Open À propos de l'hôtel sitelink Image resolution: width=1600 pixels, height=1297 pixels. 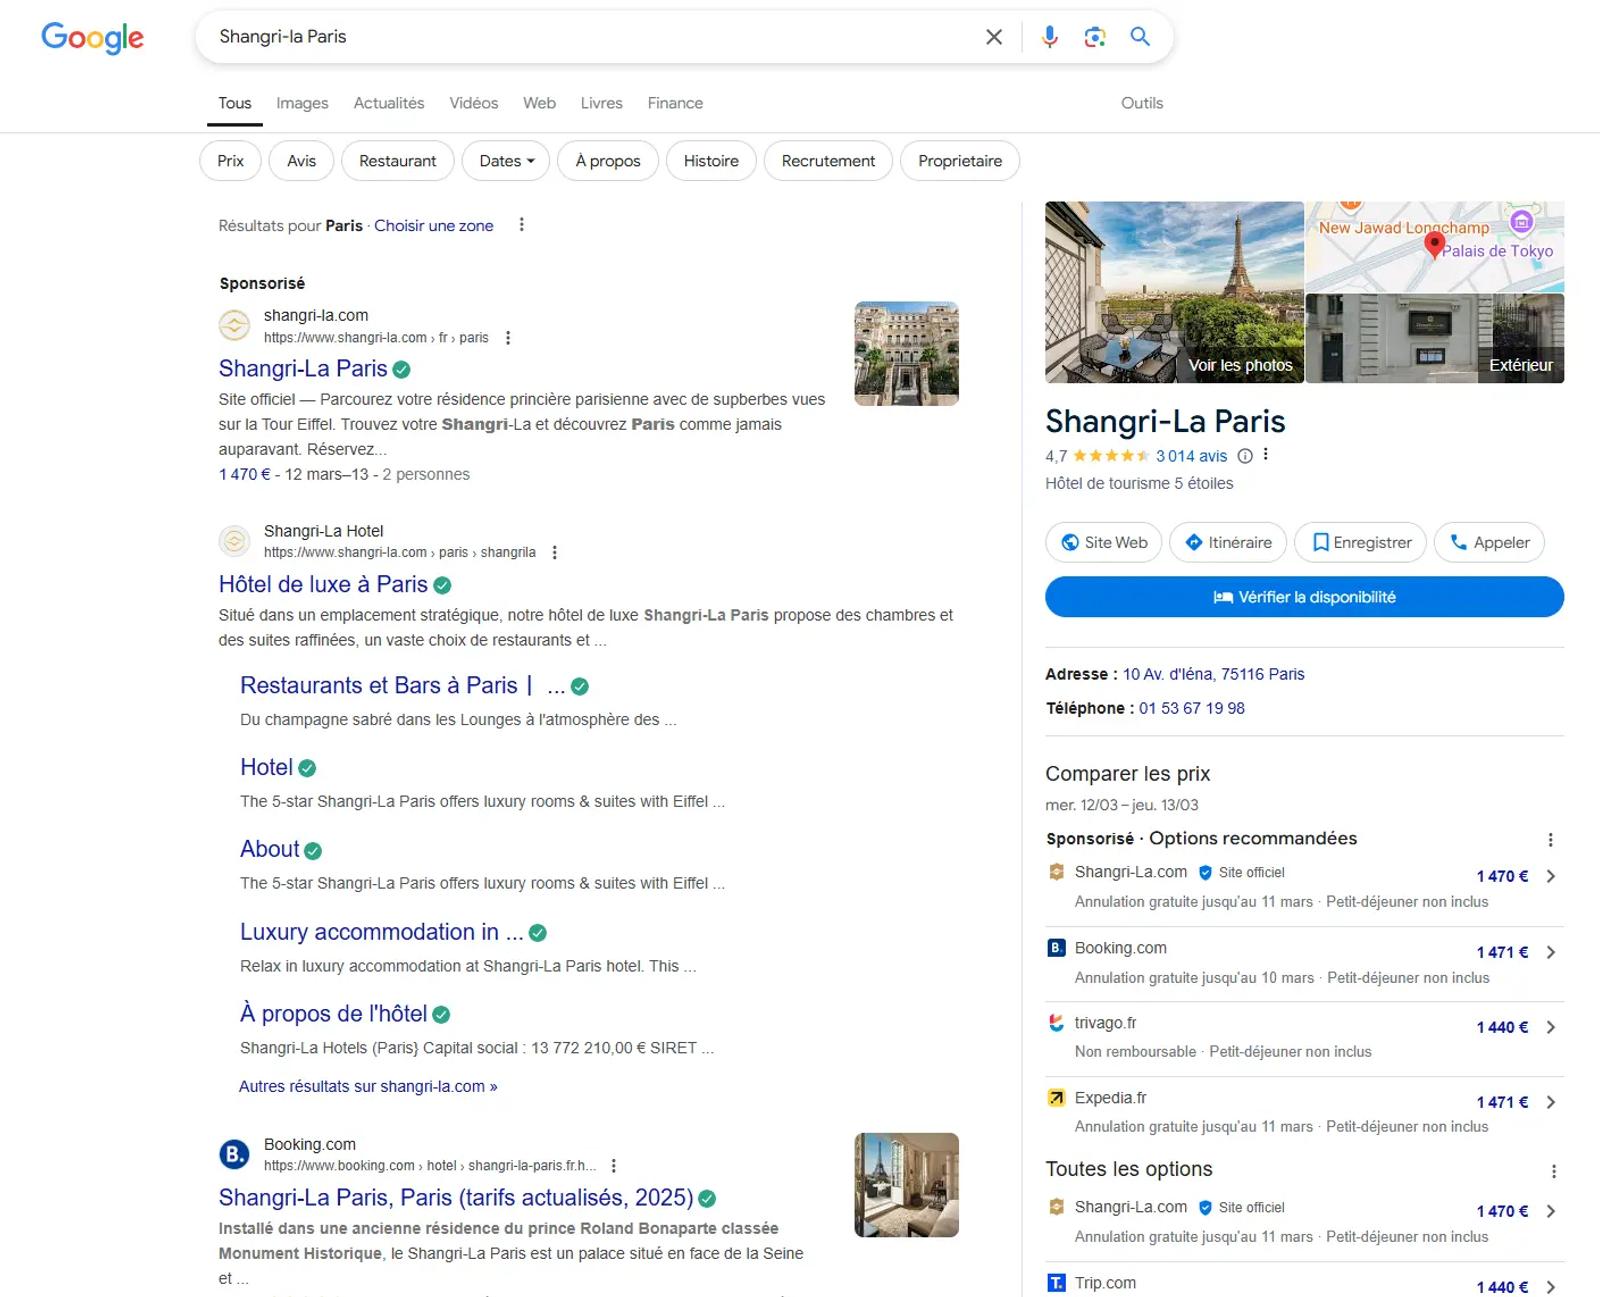point(333,1013)
